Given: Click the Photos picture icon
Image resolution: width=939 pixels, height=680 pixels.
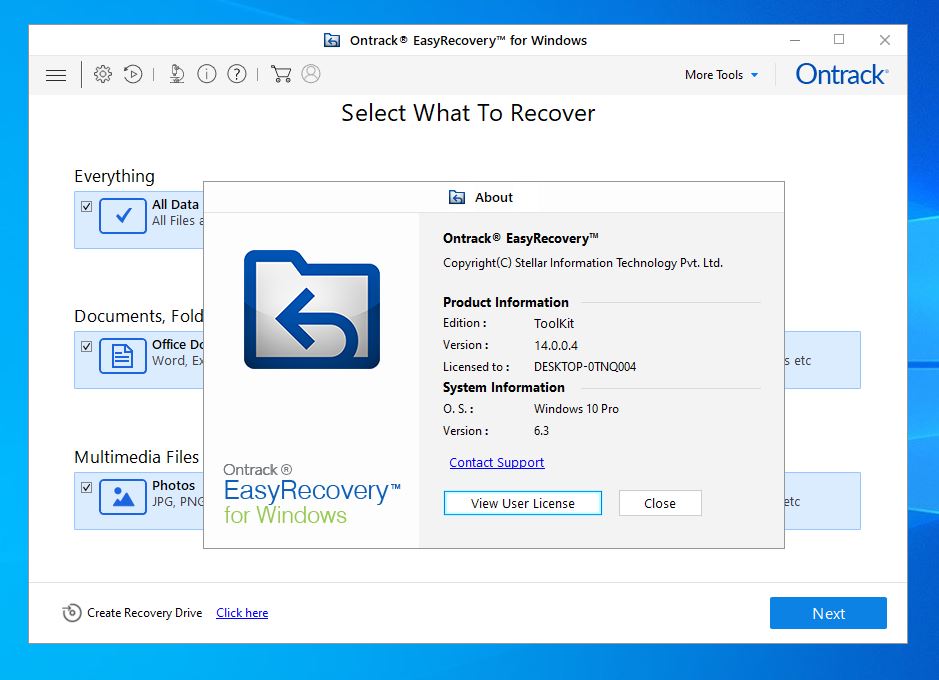Looking at the screenshot, I should click(x=123, y=497).
